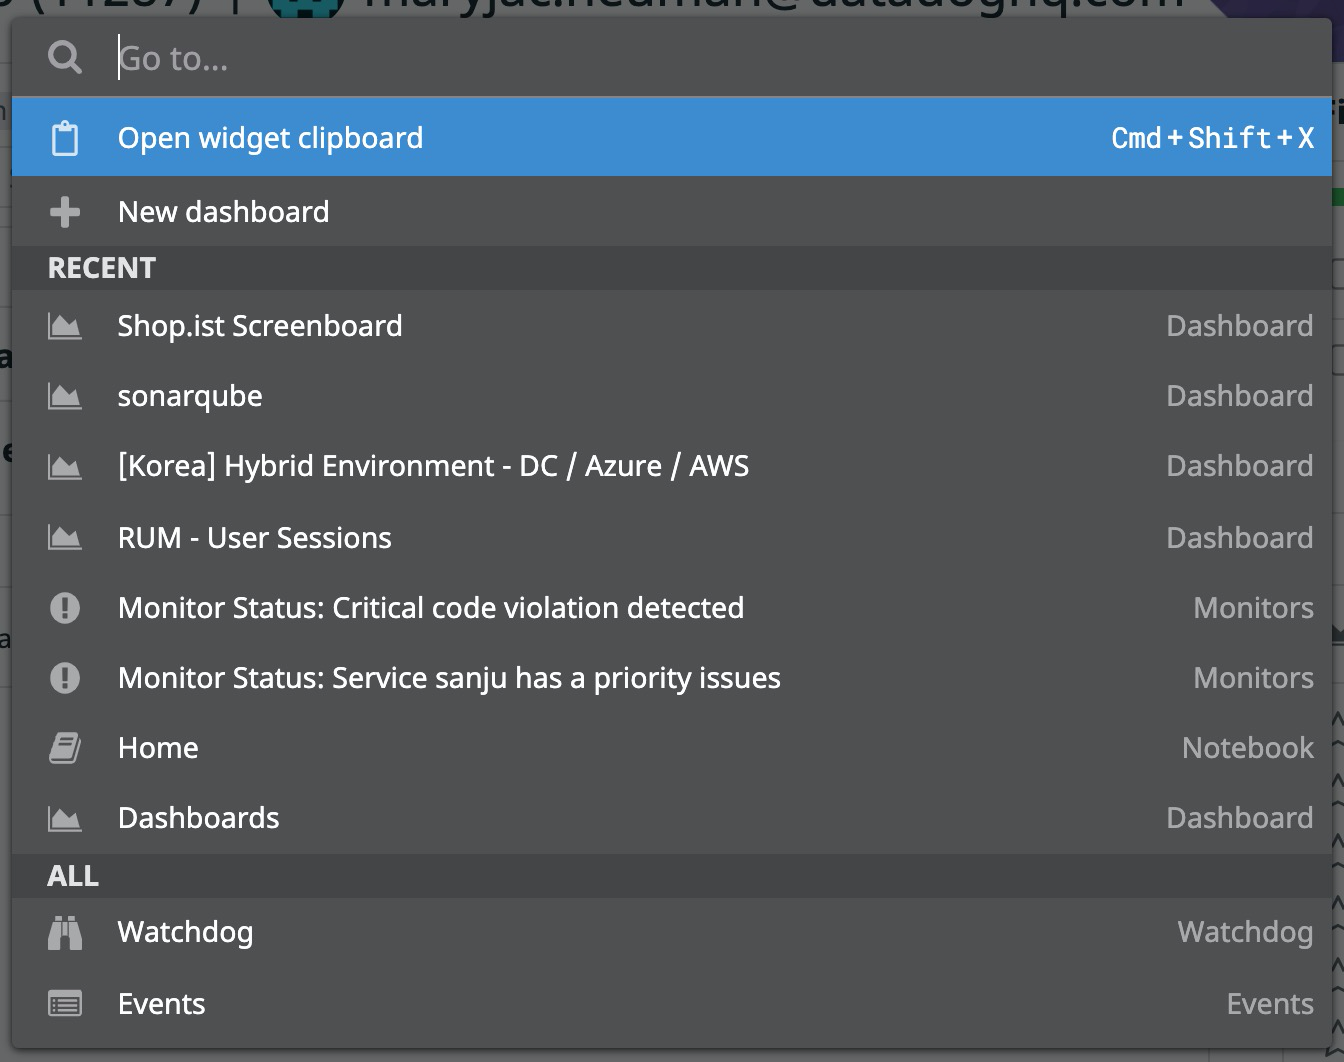Open the widget clipboard entry
Screen dimensions: 1344x1062
[271, 137]
